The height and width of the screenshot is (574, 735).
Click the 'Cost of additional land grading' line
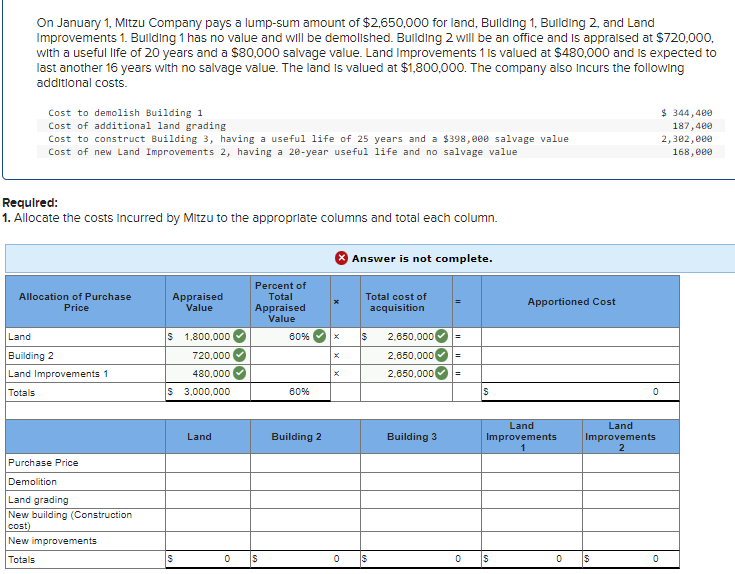tap(137, 126)
